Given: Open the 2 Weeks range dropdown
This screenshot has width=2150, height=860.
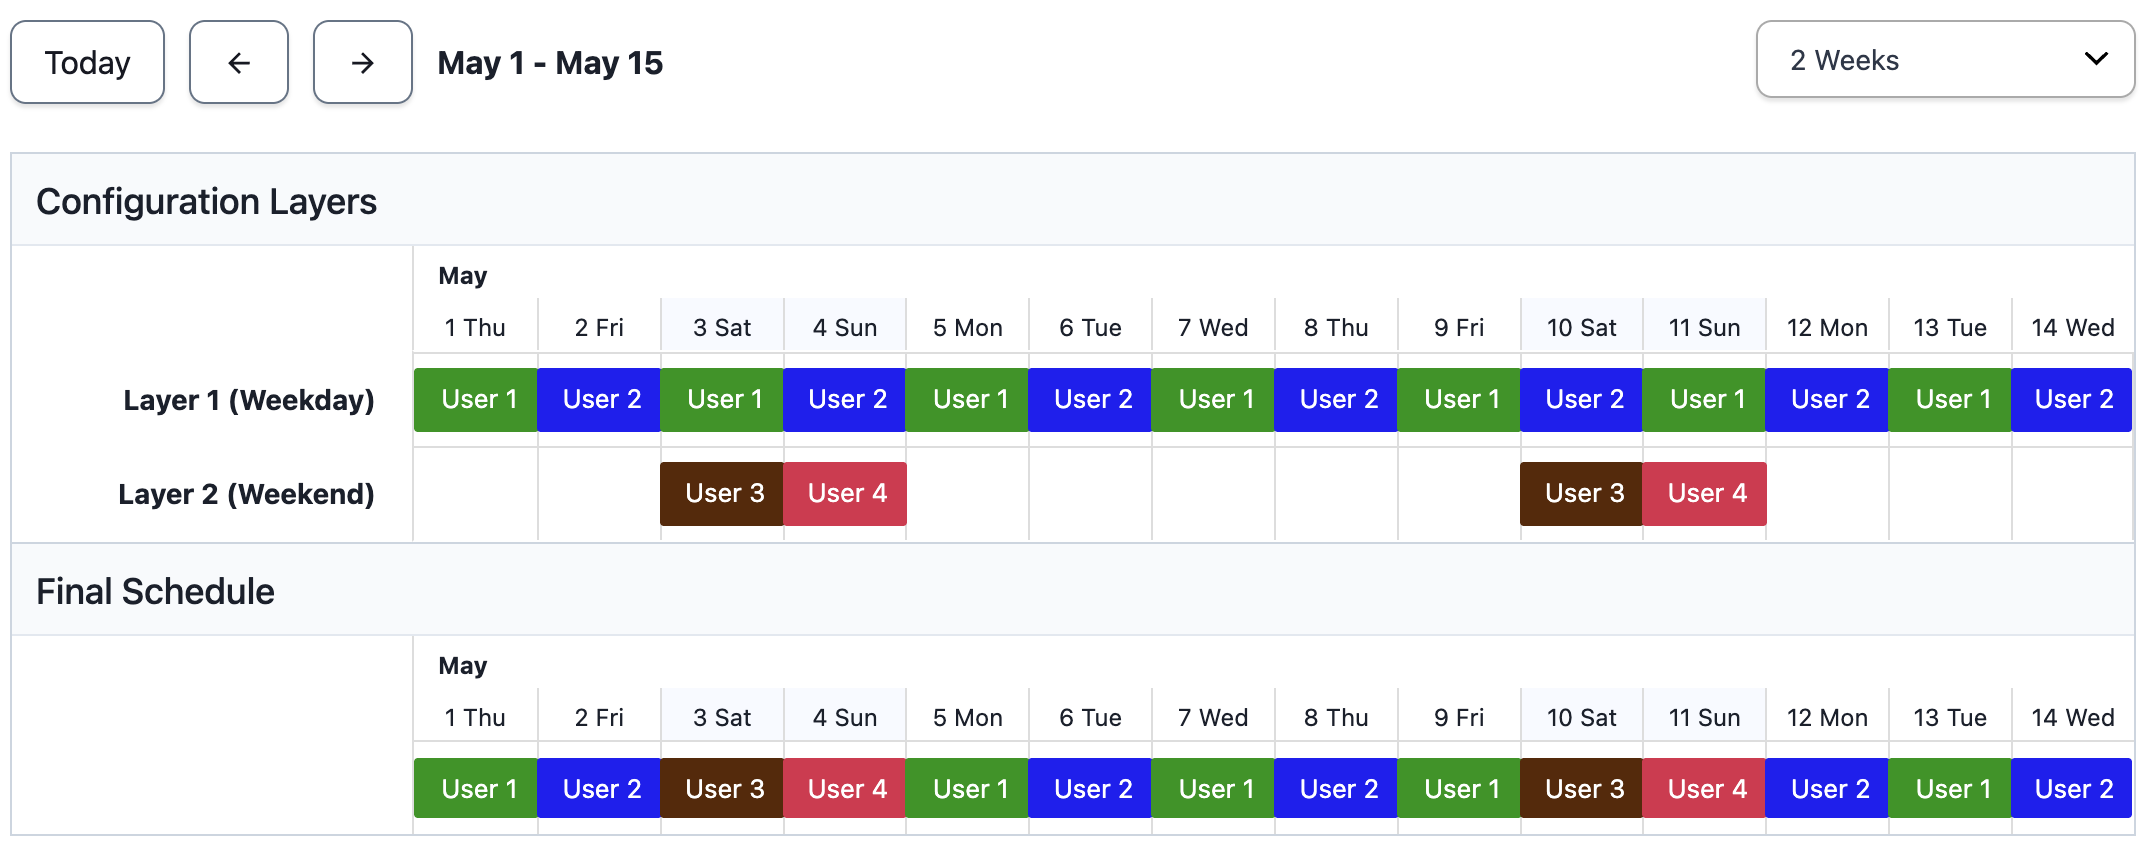Looking at the screenshot, I should click(1943, 60).
